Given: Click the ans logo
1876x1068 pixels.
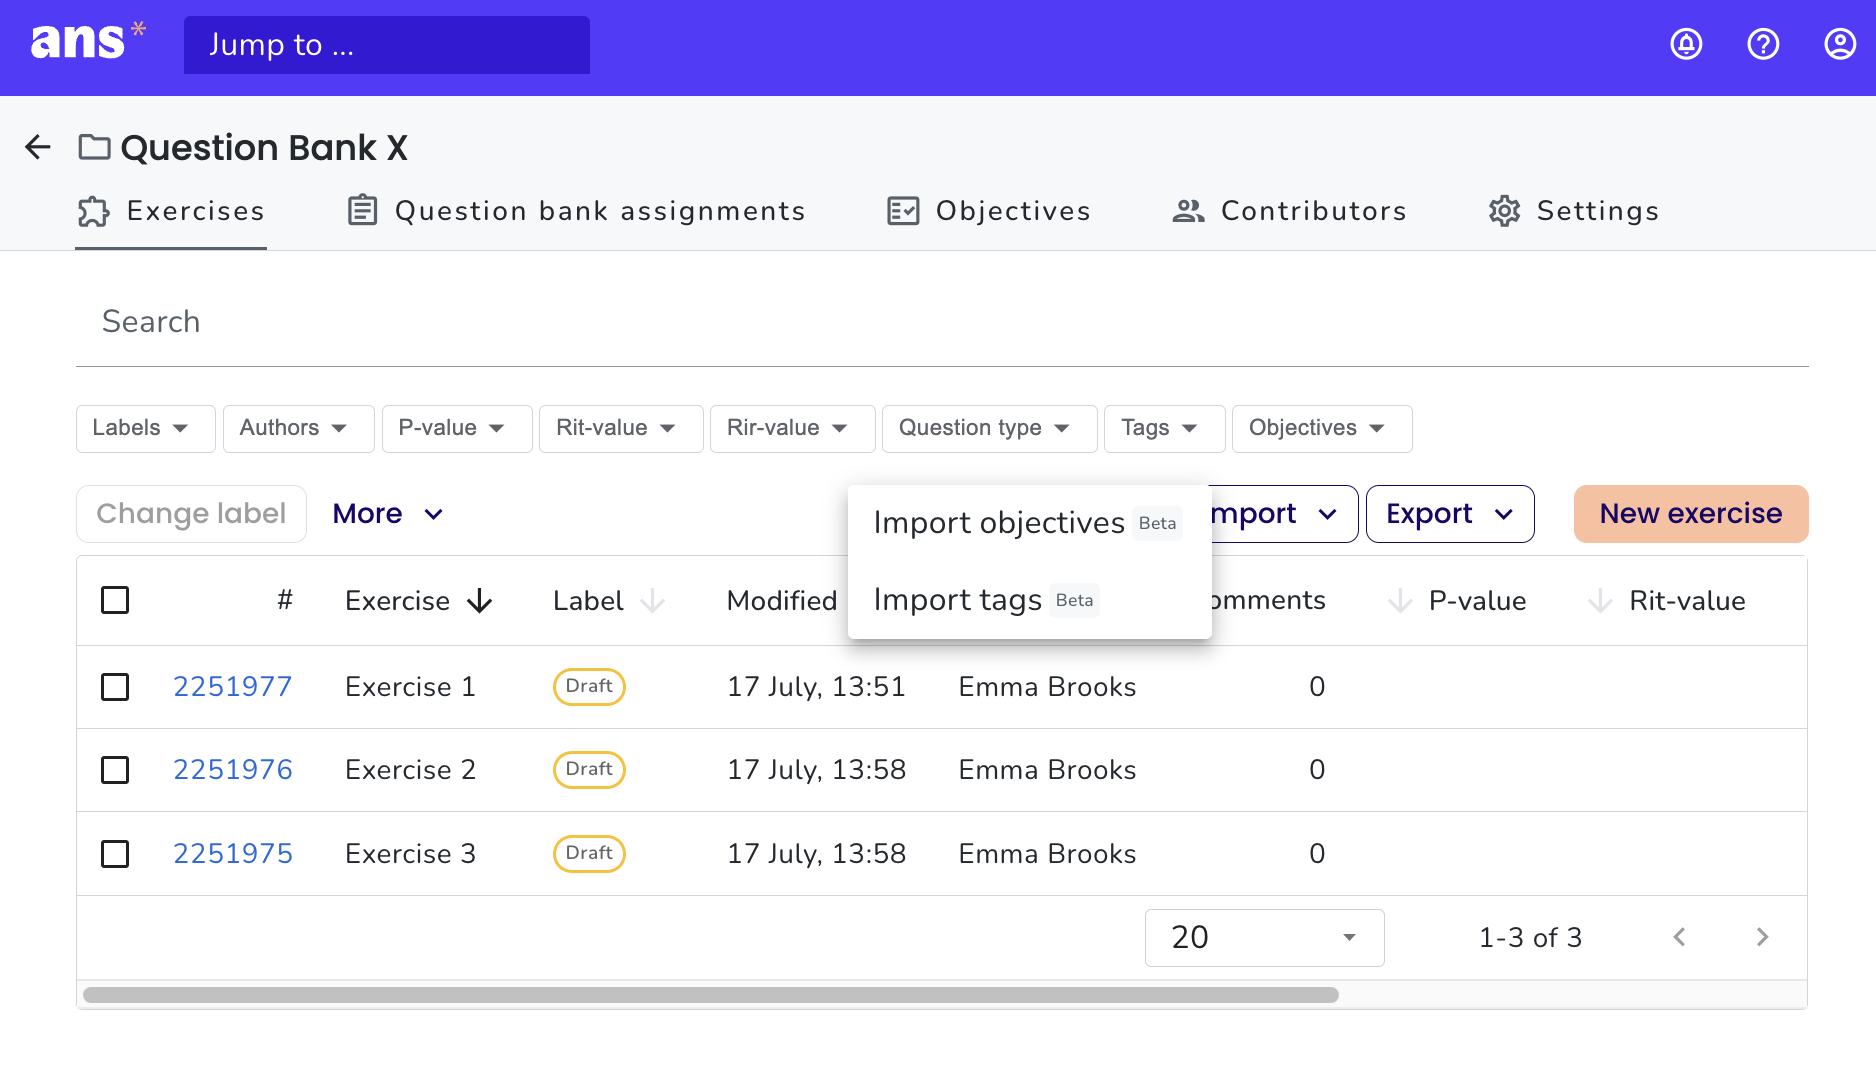Looking at the screenshot, I should [88, 42].
